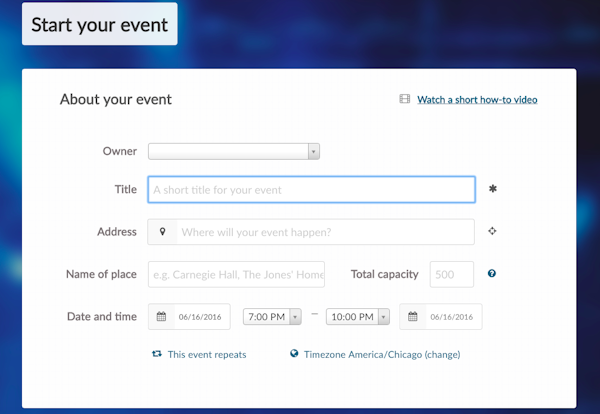Open the Owner dropdown
Image resolution: width=600 pixels, height=414 pixels.
pyautogui.click(x=234, y=152)
